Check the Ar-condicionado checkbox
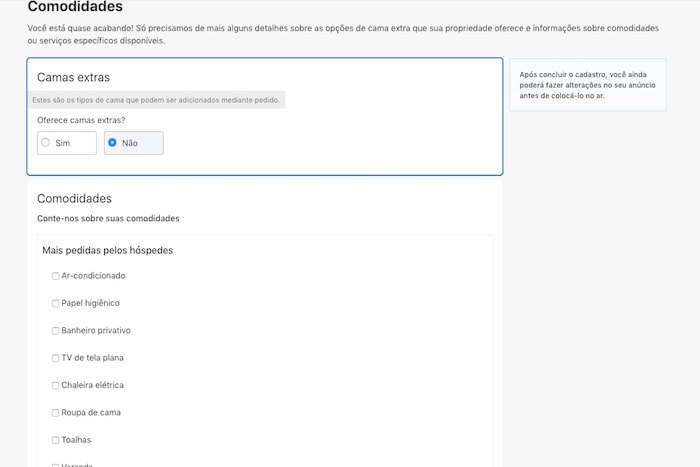Viewport: 700px width, 467px height. (55, 276)
